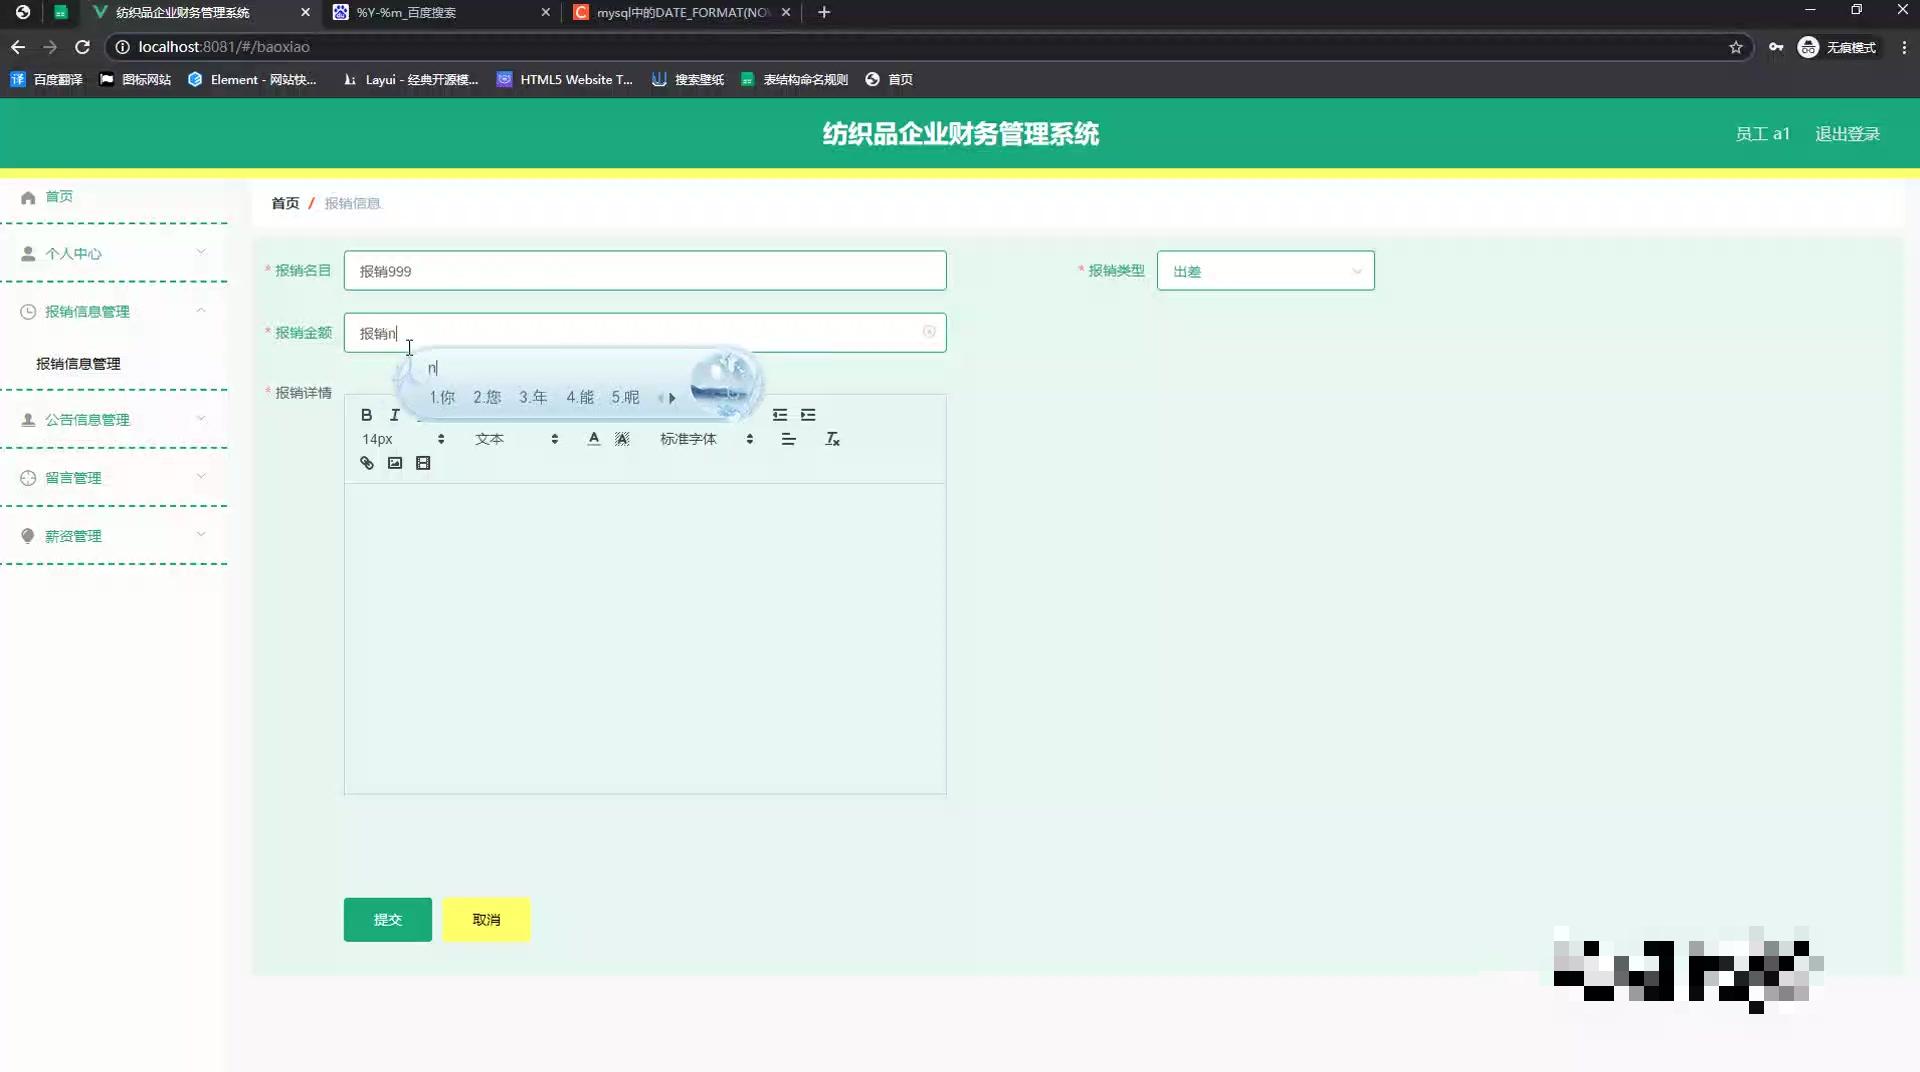The width and height of the screenshot is (1920, 1072).
Task: Open the text alignment option
Action: (x=788, y=439)
